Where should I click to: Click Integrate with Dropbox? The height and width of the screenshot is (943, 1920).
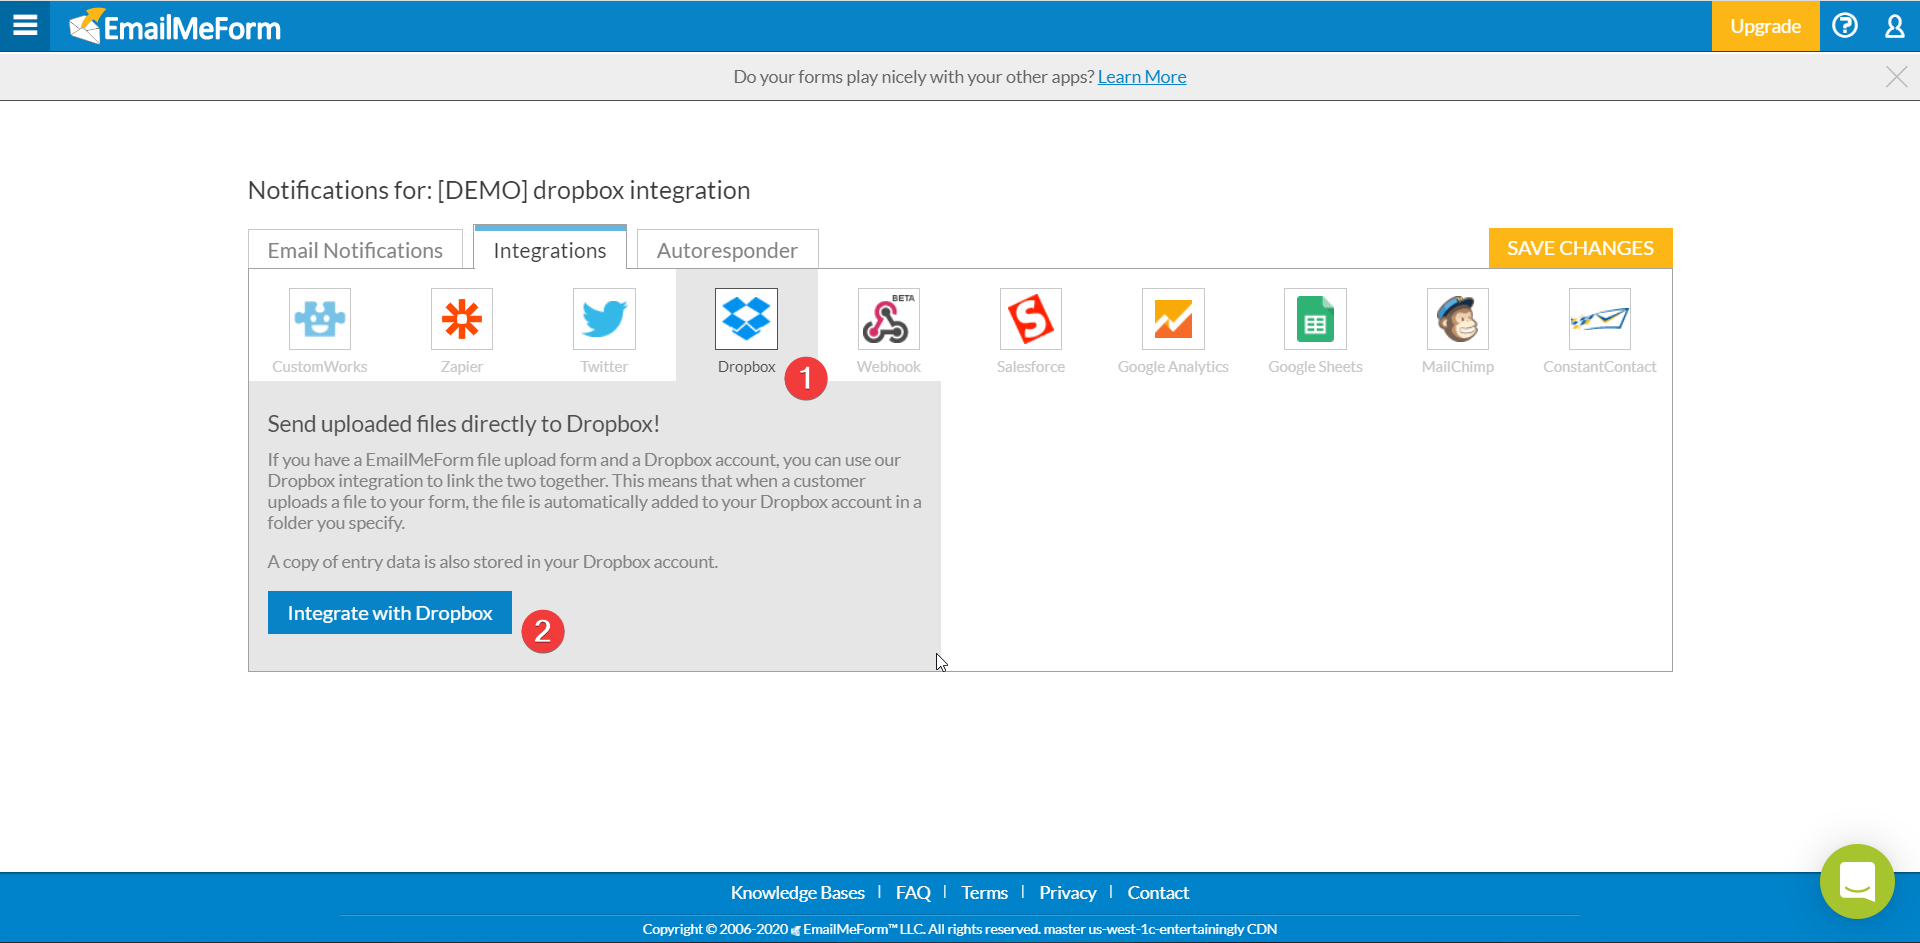390,613
